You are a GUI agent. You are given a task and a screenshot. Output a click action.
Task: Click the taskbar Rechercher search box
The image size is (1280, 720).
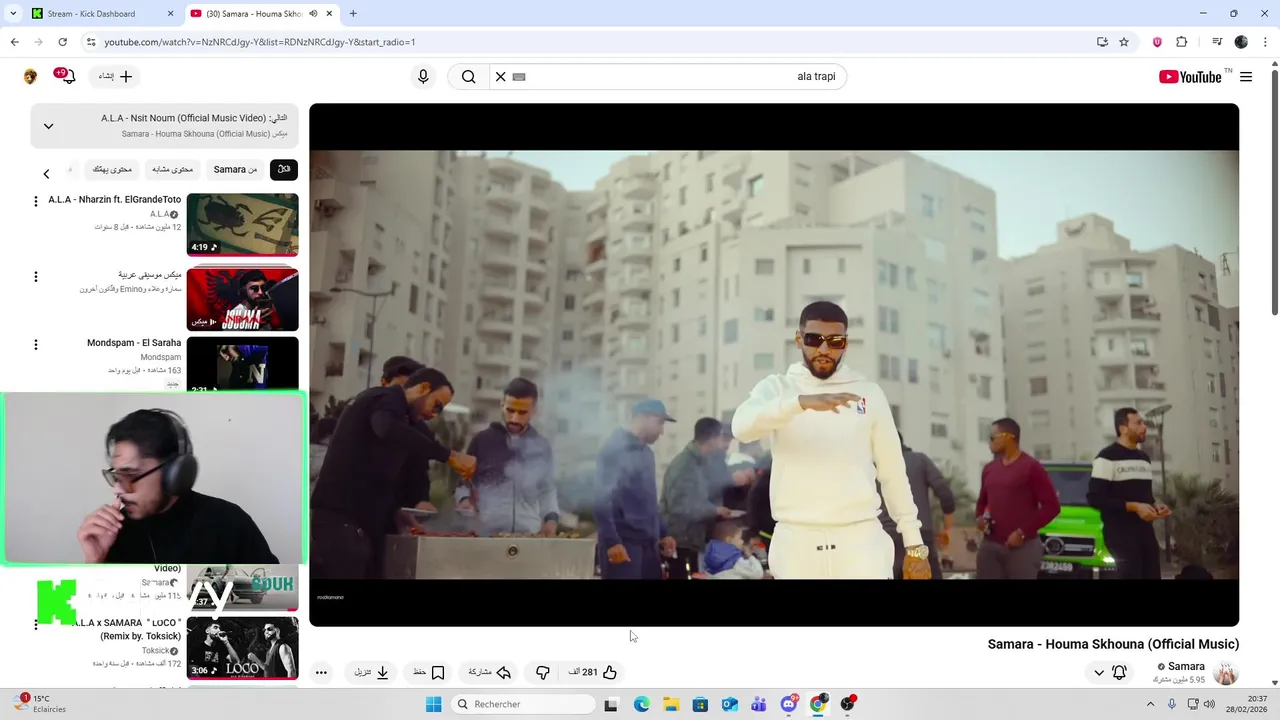coord(523,704)
